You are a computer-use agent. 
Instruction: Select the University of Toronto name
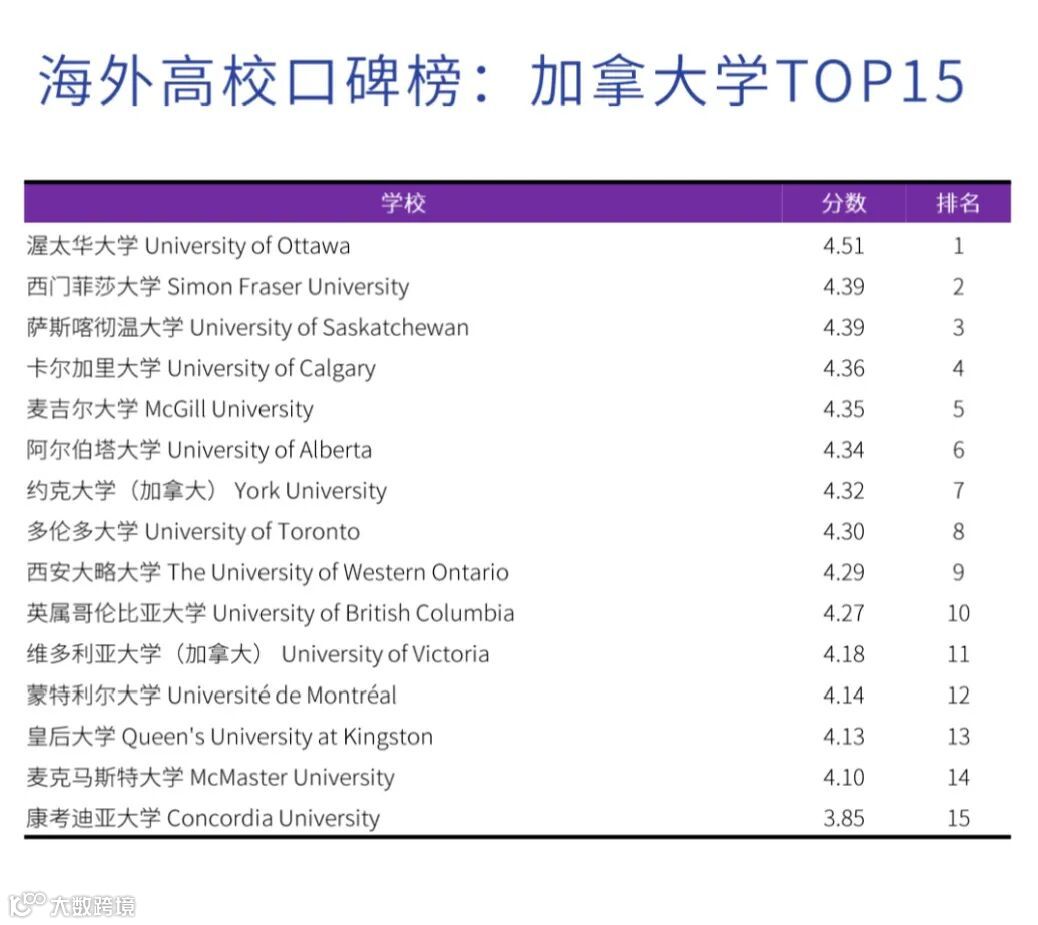[193, 532]
